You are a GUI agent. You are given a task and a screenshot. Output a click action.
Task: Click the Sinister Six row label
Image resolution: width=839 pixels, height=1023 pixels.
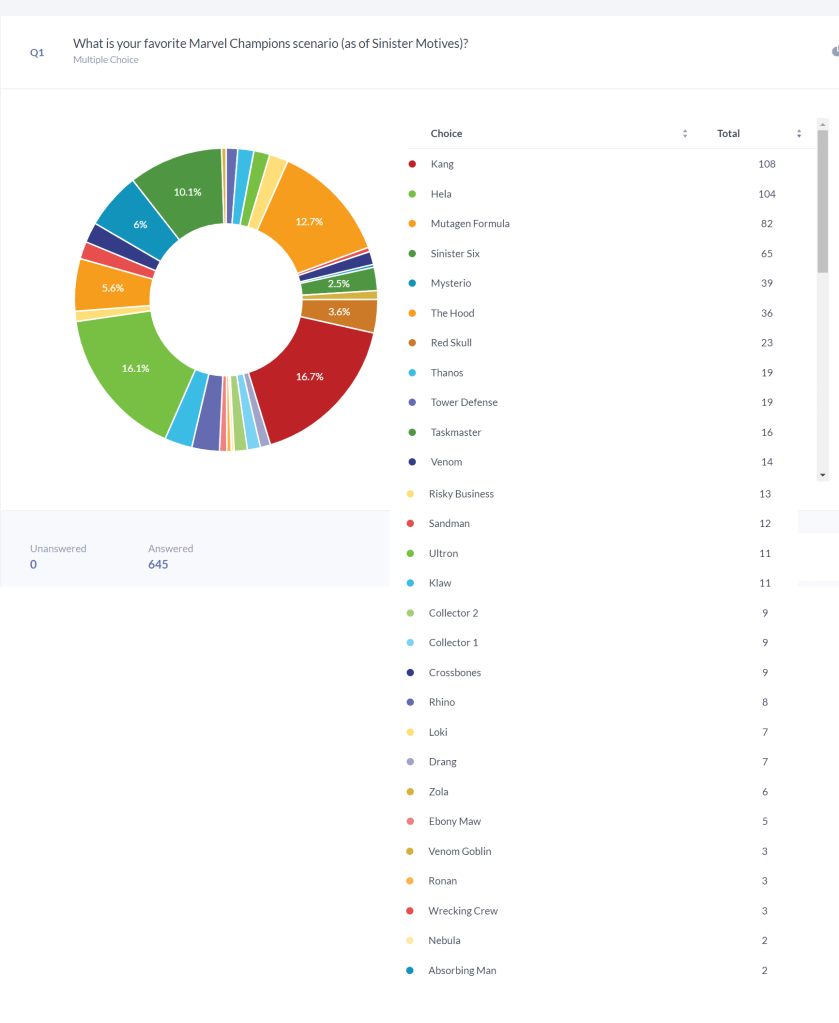pos(455,254)
